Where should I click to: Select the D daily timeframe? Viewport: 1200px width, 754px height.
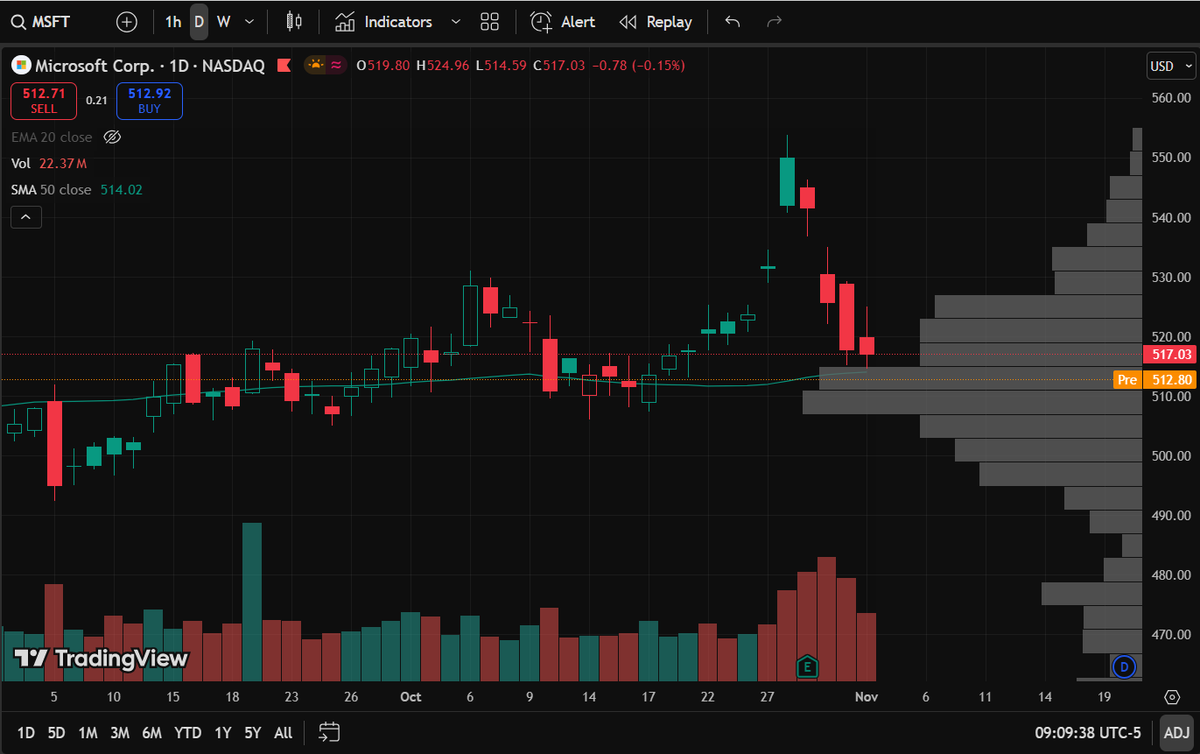[199, 21]
